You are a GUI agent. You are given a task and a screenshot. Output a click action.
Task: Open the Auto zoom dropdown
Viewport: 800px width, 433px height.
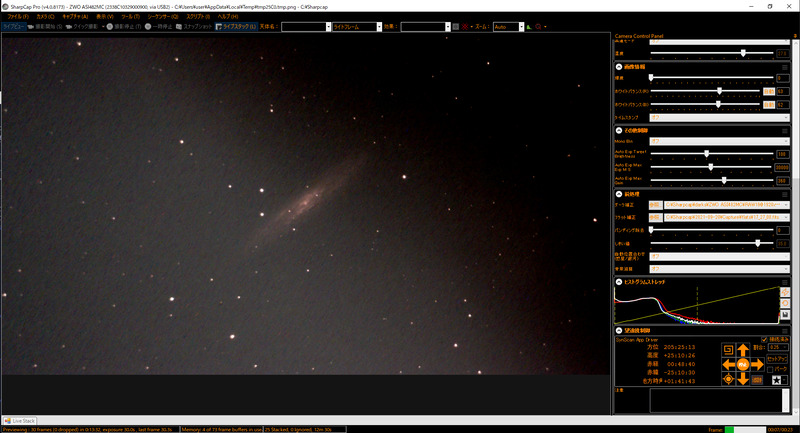coord(509,27)
